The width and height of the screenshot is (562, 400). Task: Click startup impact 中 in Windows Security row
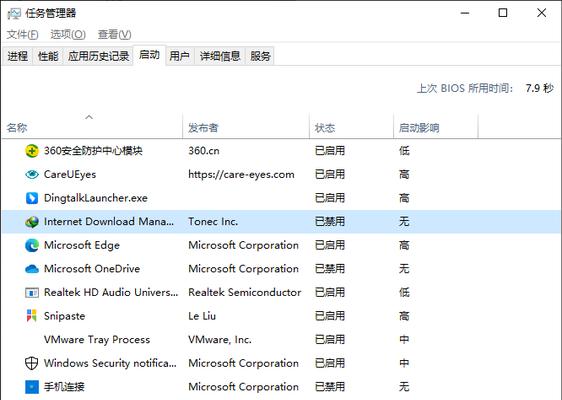point(404,363)
